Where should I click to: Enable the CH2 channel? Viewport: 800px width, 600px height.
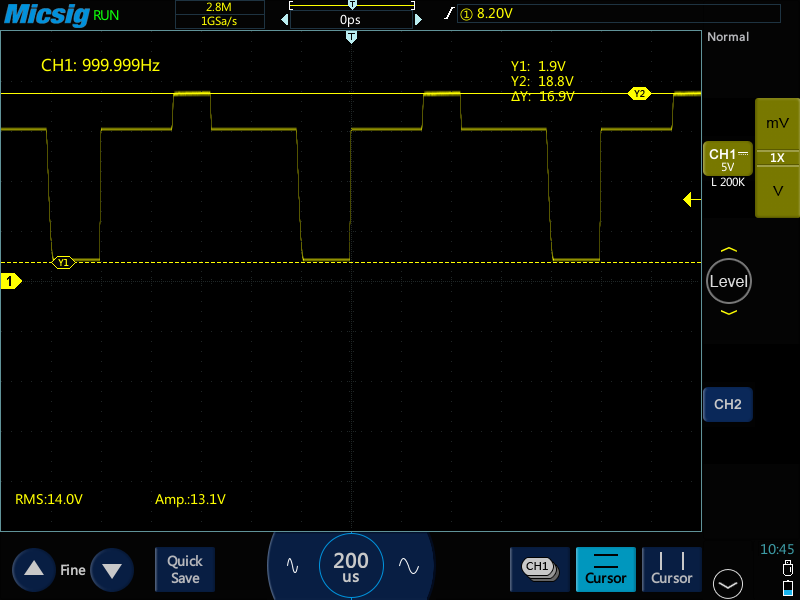click(x=728, y=405)
